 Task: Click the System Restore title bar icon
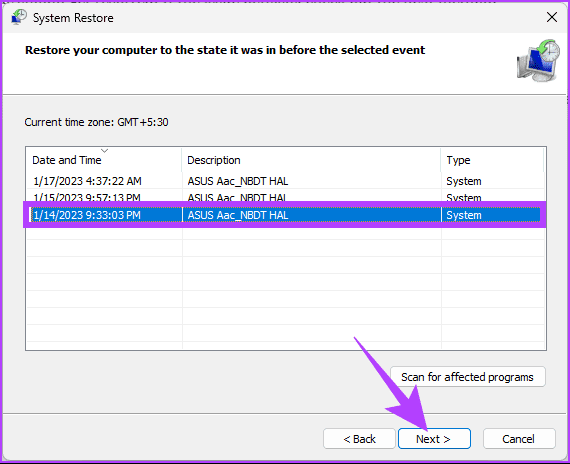(19, 17)
